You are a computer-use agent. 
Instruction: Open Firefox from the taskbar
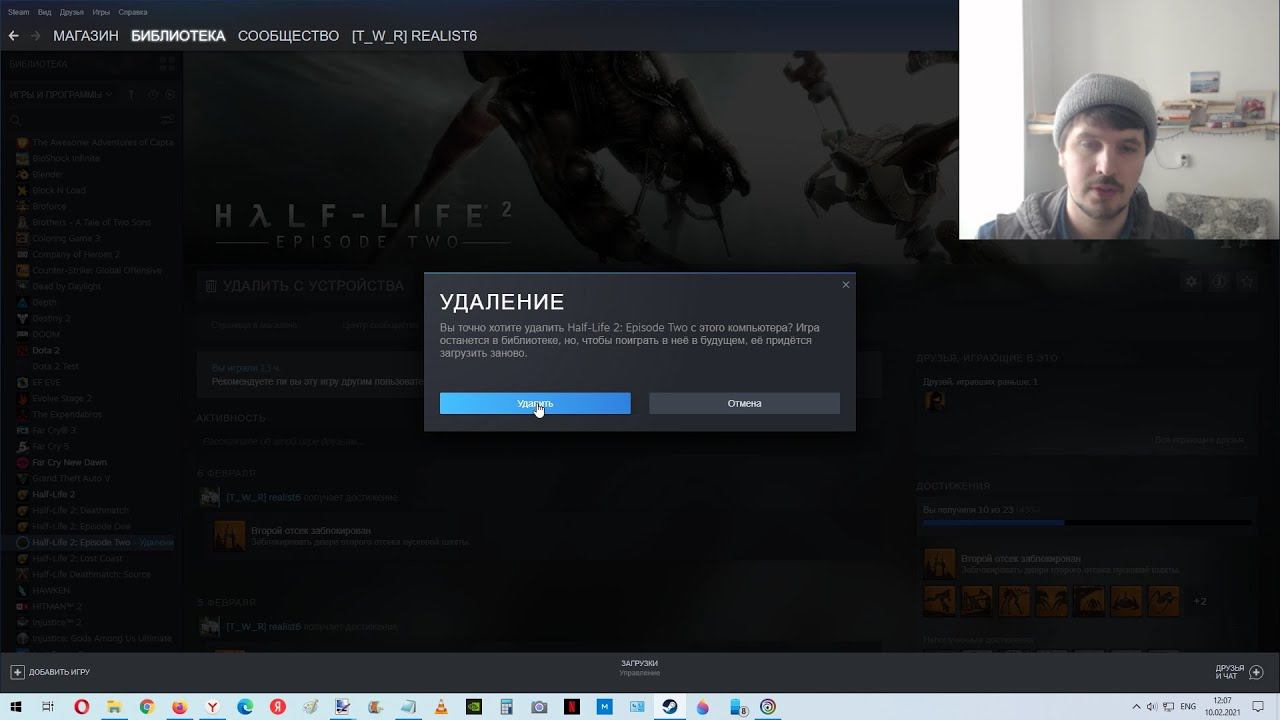click(x=179, y=706)
